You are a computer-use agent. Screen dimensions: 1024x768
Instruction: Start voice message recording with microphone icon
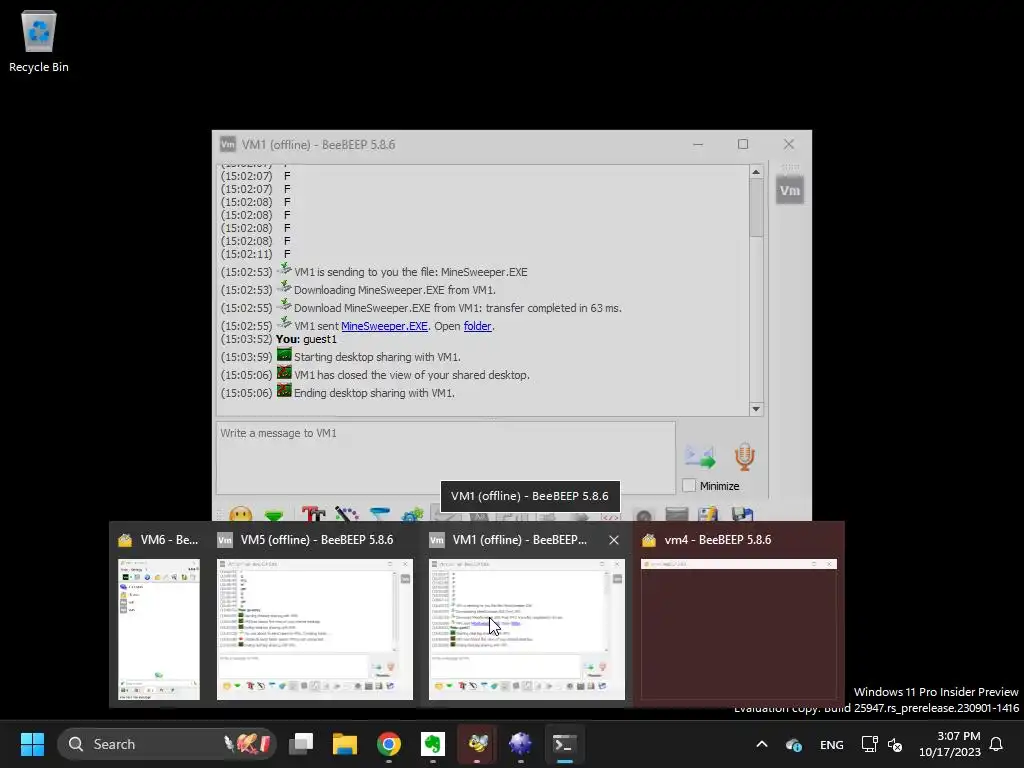[744, 456]
